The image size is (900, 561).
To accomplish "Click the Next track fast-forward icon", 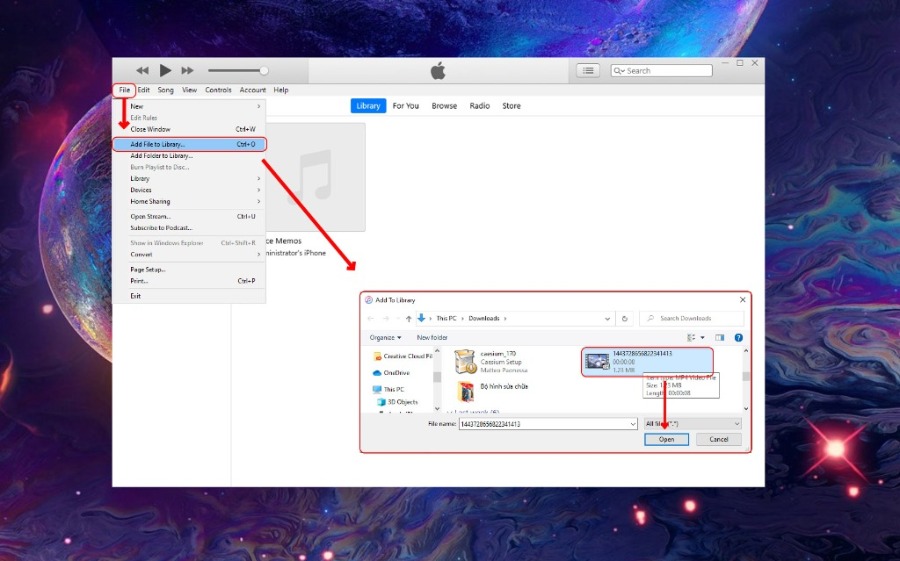I will tap(187, 71).
